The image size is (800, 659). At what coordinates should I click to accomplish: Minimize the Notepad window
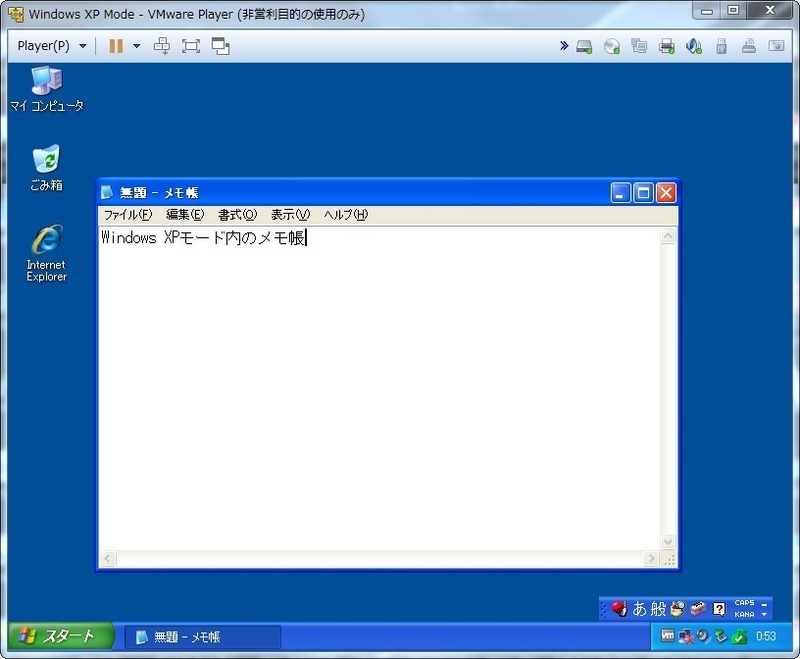pyautogui.click(x=620, y=193)
